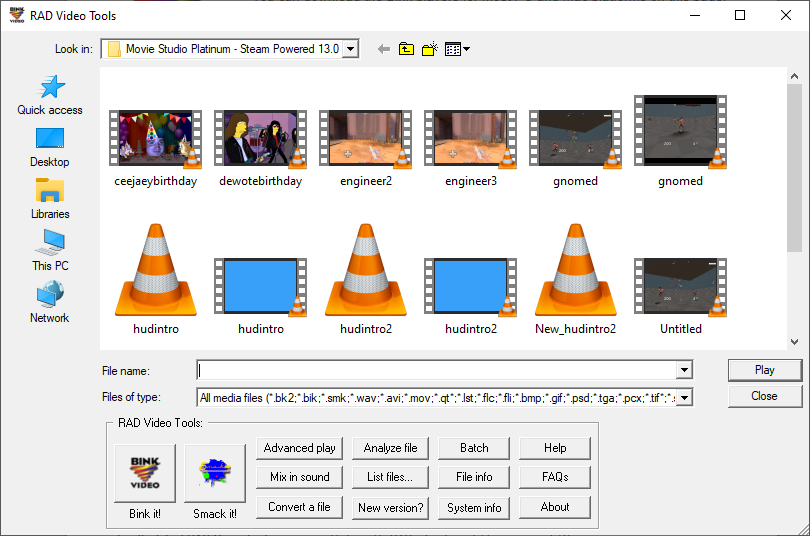Check New version? button
This screenshot has height=536, width=810.
tap(390, 508)
